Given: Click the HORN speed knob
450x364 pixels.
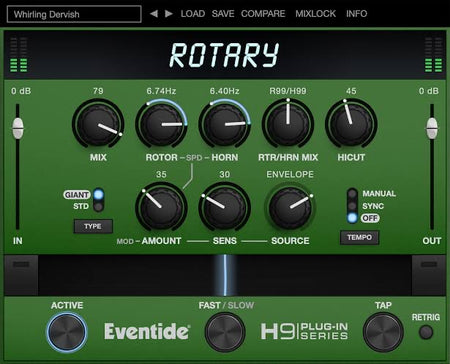Looking at the screenshot, I should (x=225, y=124).
